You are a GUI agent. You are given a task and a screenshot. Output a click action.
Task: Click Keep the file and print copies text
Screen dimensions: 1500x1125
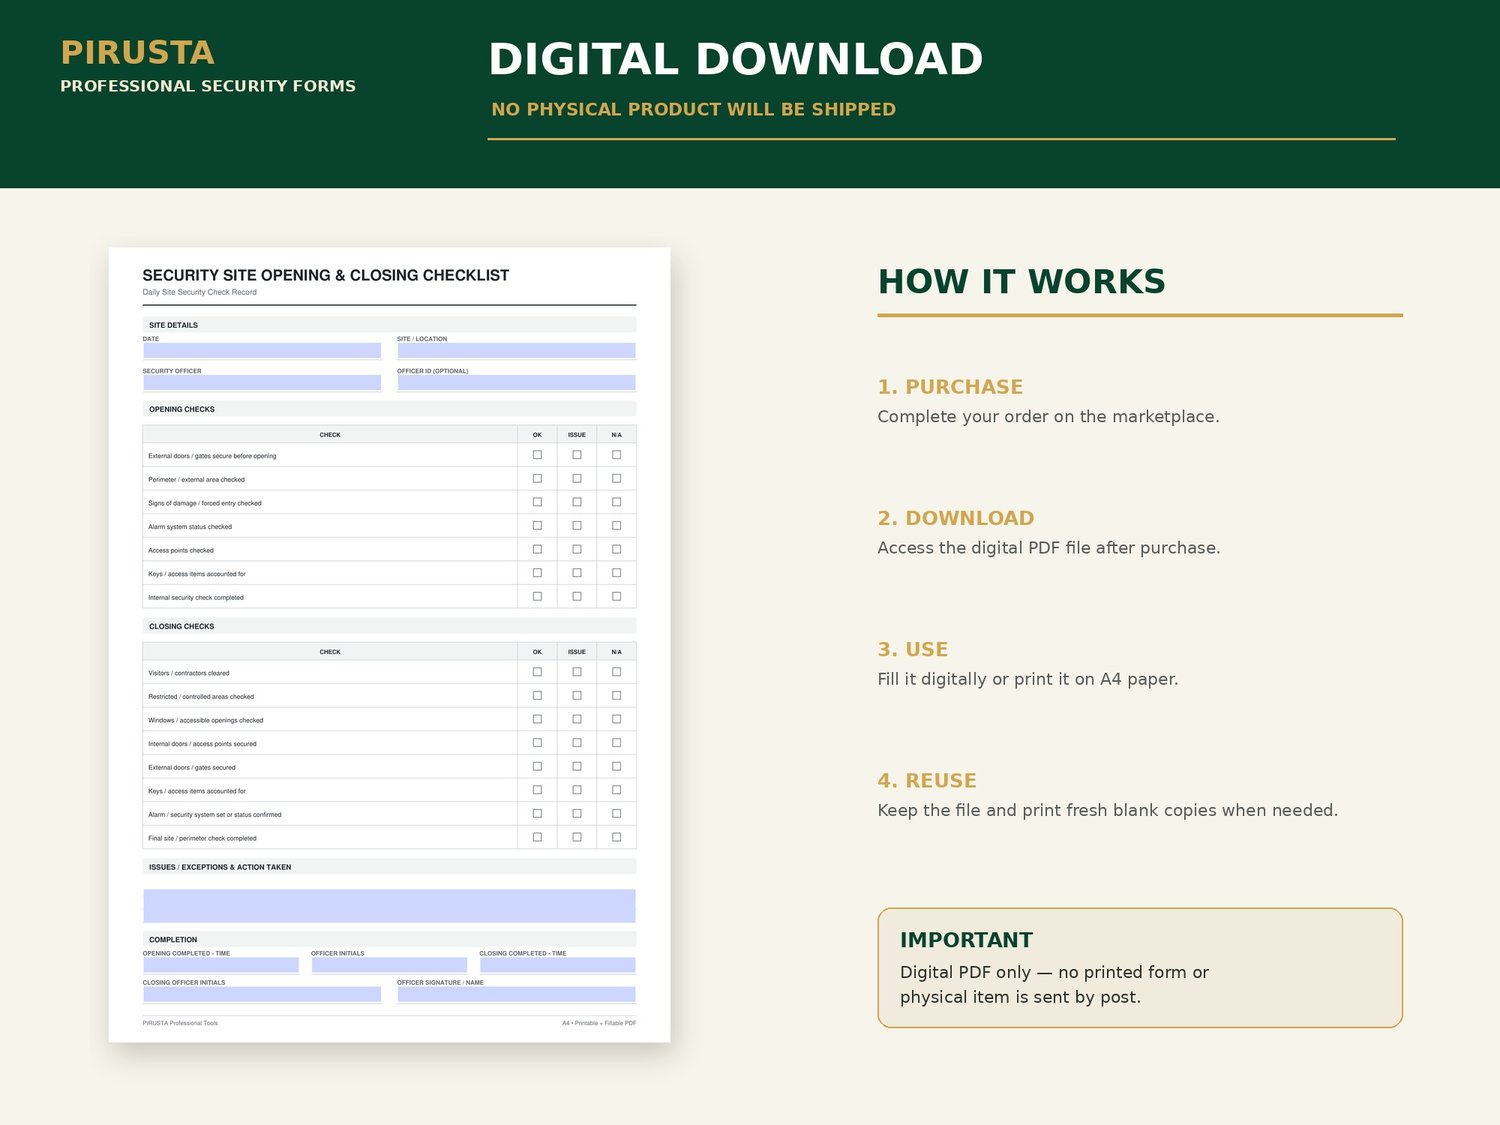point(1108,810)
